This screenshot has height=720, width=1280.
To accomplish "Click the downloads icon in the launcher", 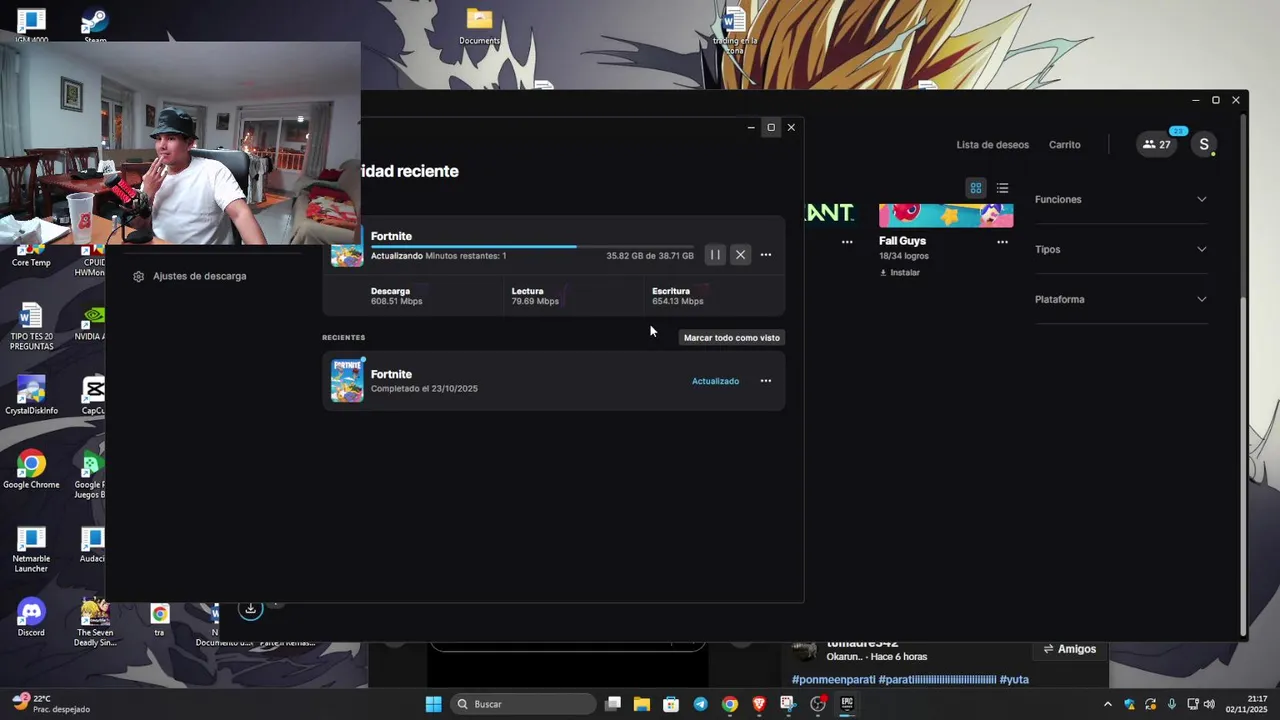I will pos(250,608).
